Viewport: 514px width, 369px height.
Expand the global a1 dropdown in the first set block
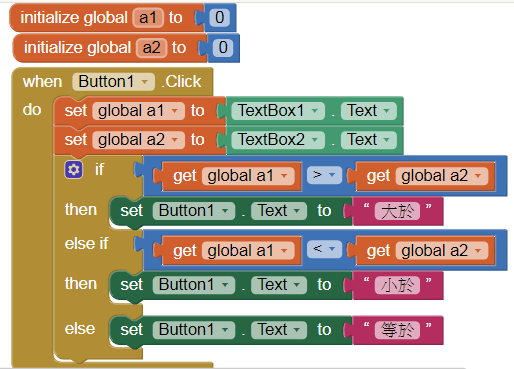click(138, 111)
